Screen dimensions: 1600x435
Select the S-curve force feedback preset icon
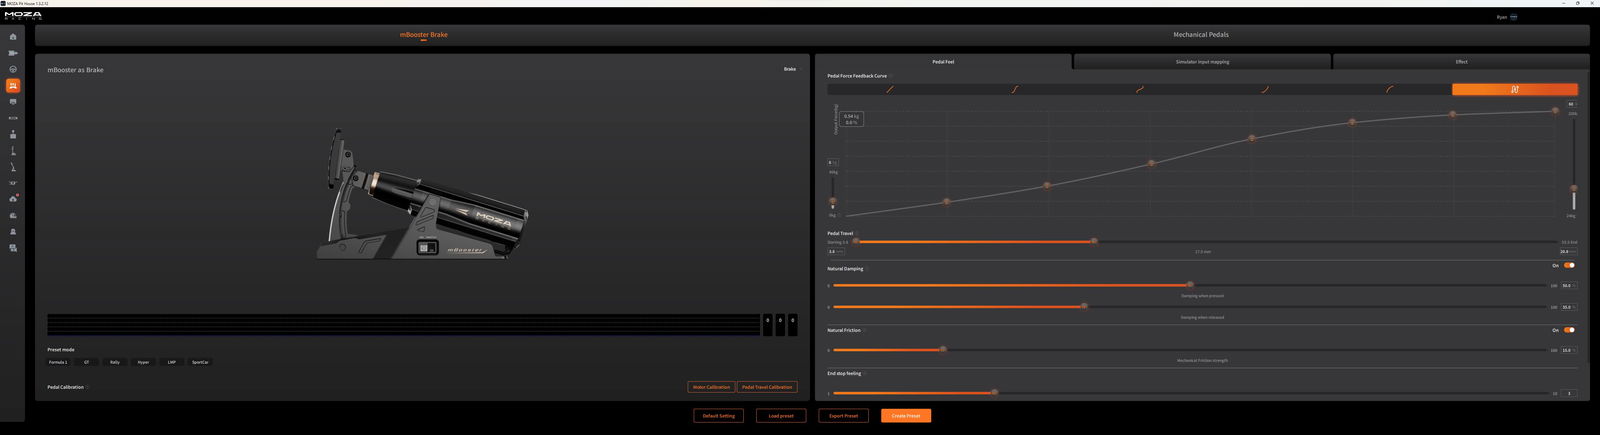click(x=1014, y=89)
